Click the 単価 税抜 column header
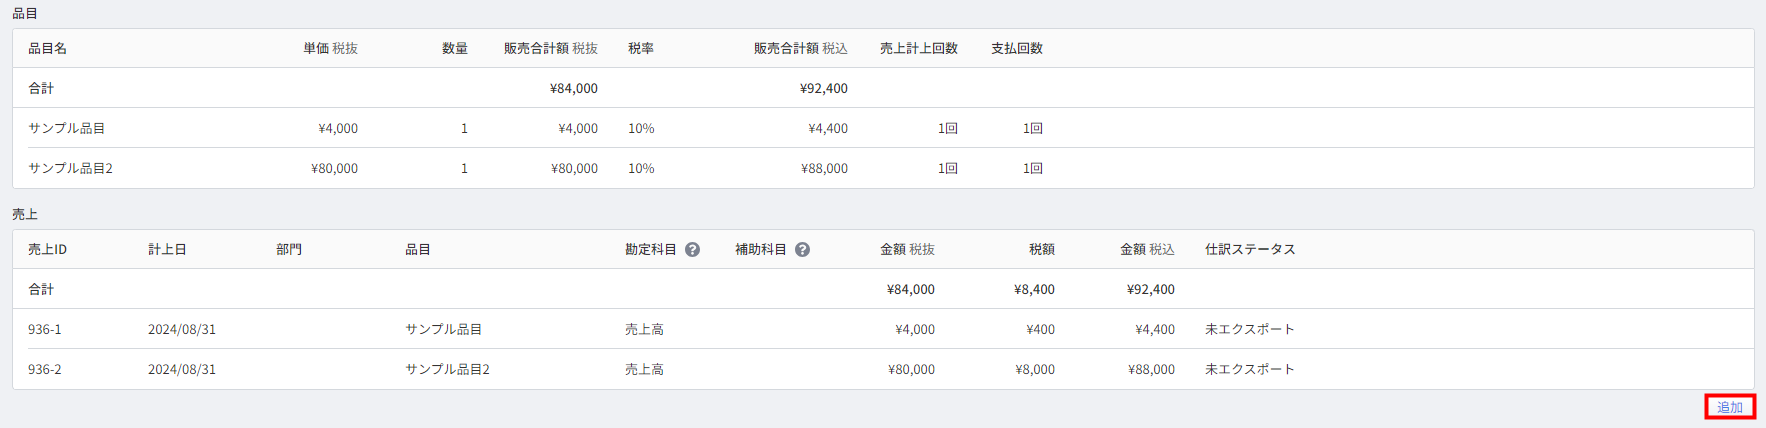The height and width of the screenshot is (428, 1766). [331, 48]
